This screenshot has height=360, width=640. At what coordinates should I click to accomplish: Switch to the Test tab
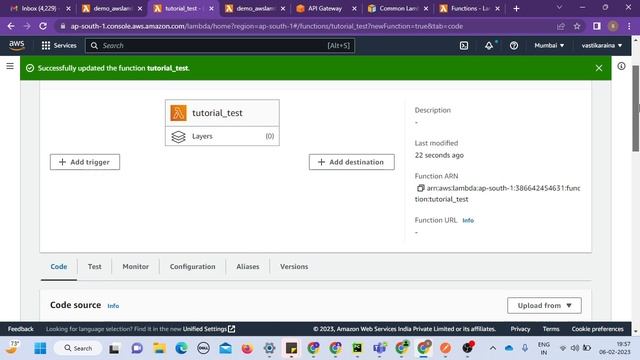coord(94,267)
